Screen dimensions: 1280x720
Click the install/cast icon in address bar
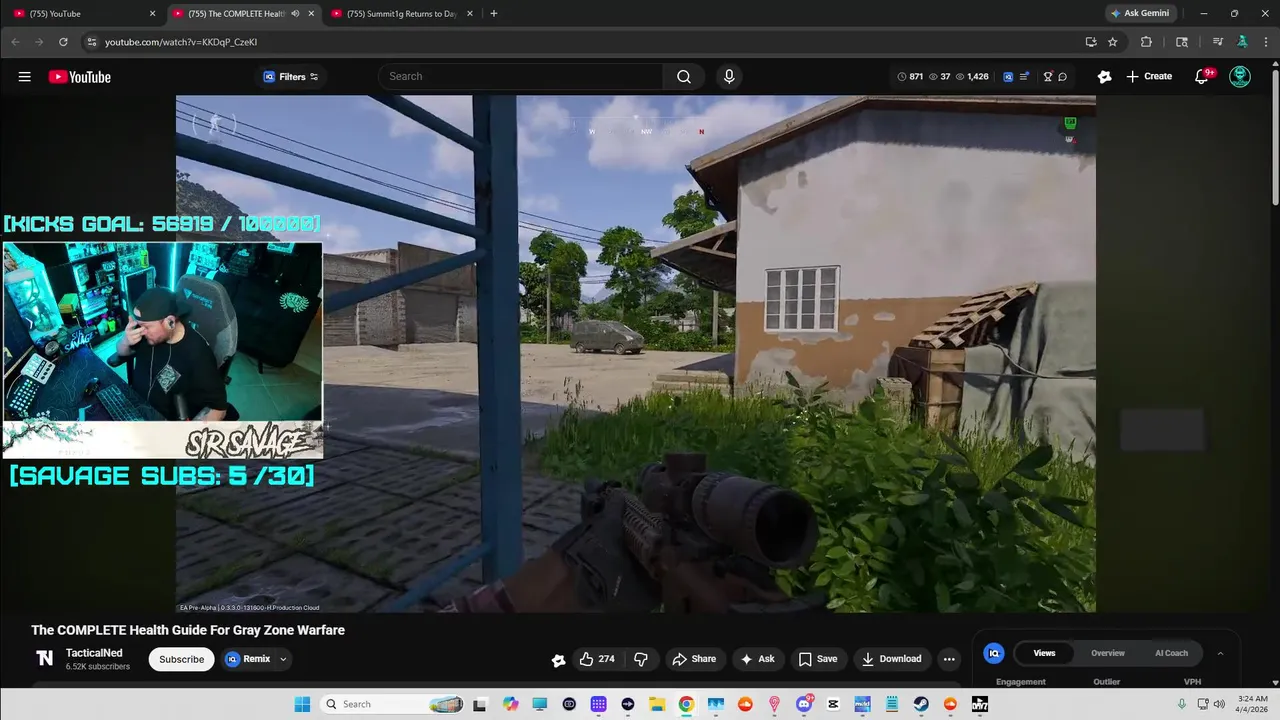point(1091,42)
